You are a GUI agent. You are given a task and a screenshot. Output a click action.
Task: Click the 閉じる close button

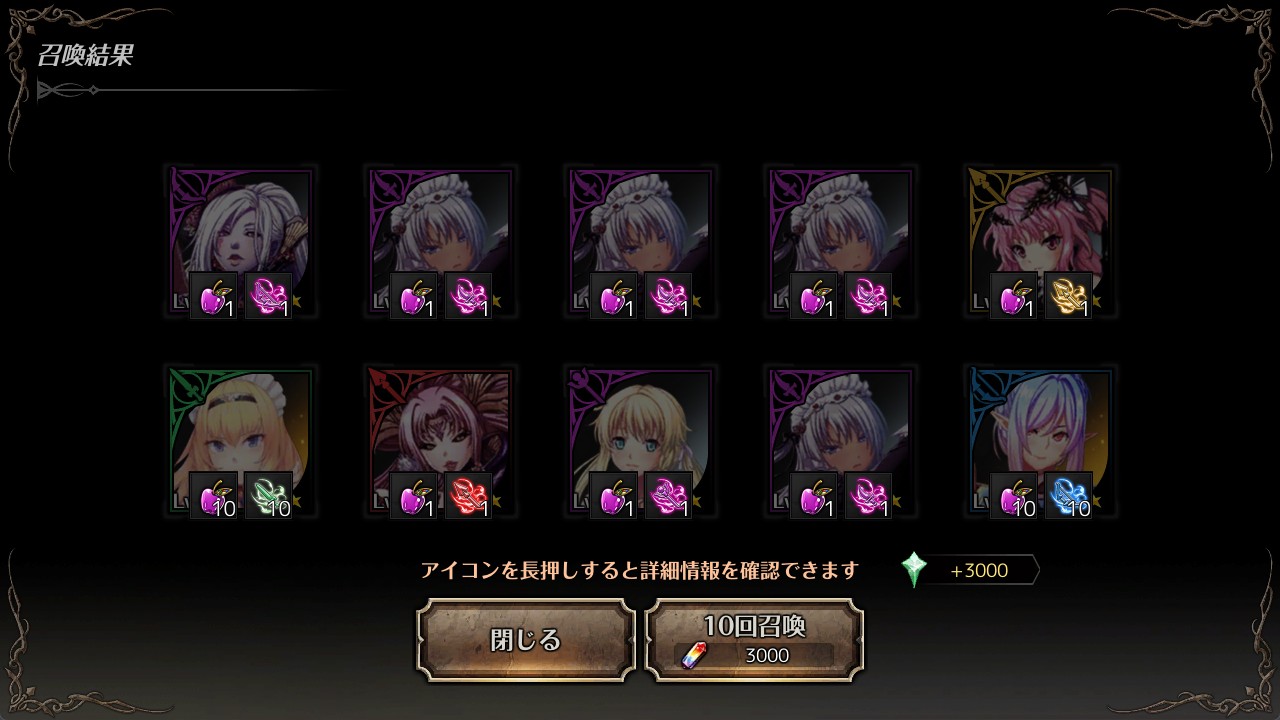tap(526, 640)
